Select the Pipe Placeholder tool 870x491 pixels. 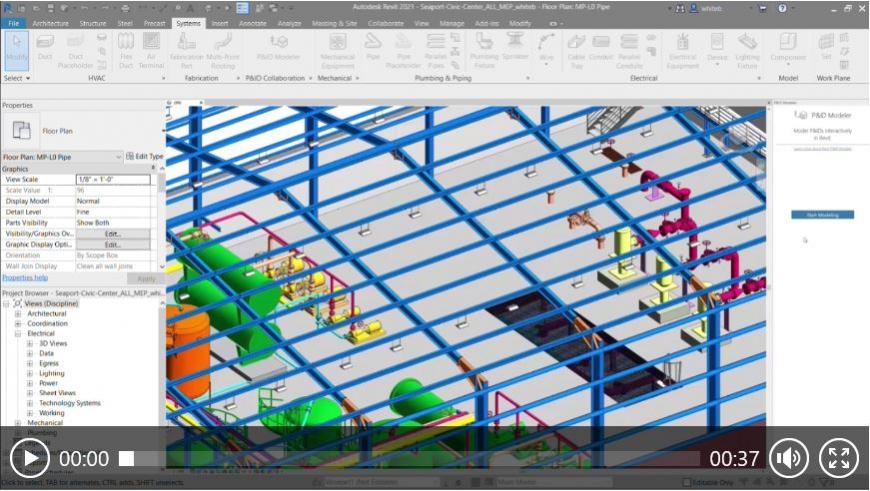(x=403, y=51)
